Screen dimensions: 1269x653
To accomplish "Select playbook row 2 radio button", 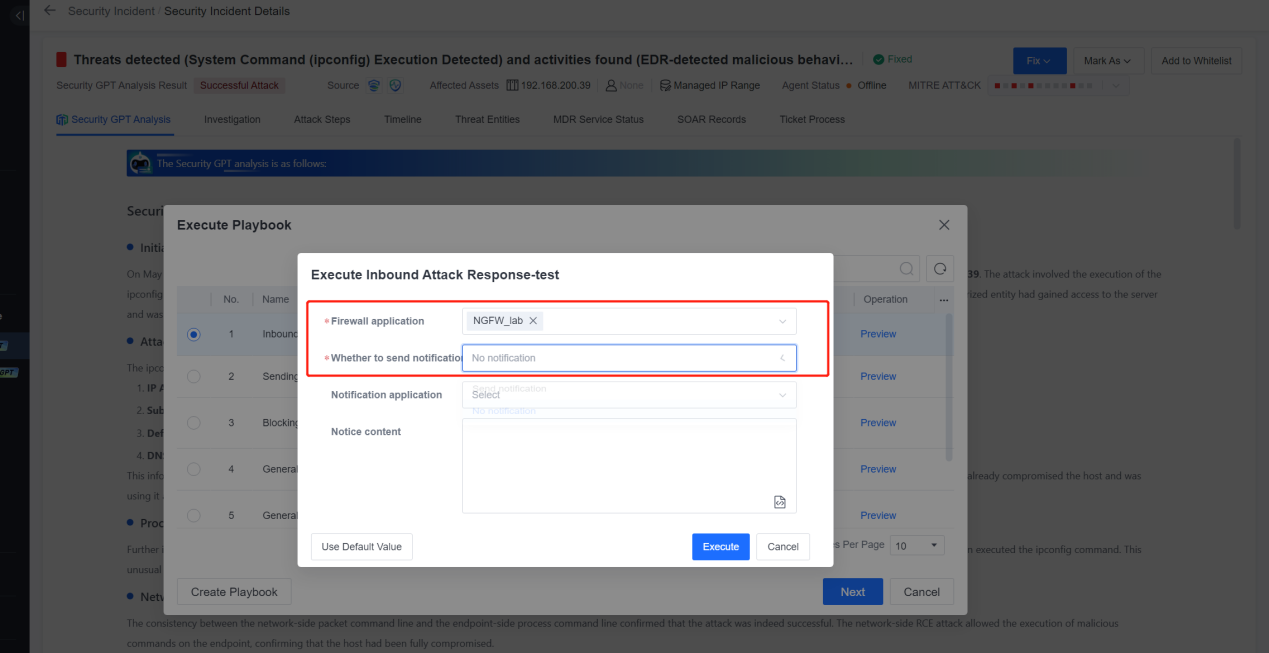I will click(x=194, y=376).
